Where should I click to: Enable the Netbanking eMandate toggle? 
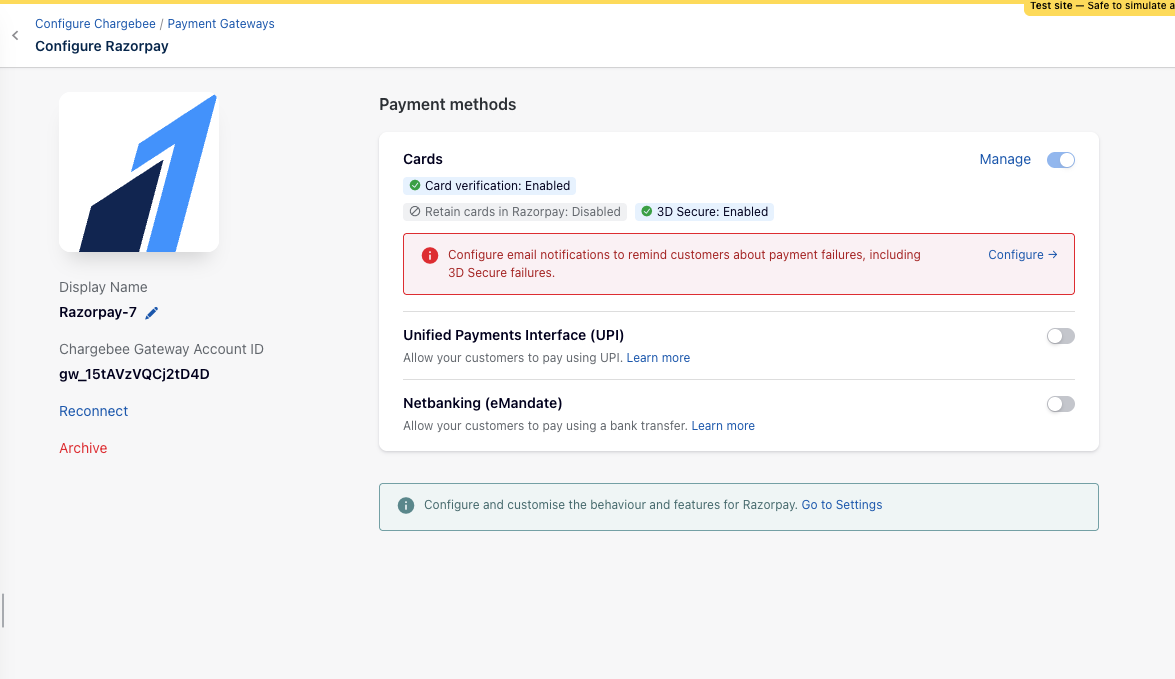coord(1060,404)
